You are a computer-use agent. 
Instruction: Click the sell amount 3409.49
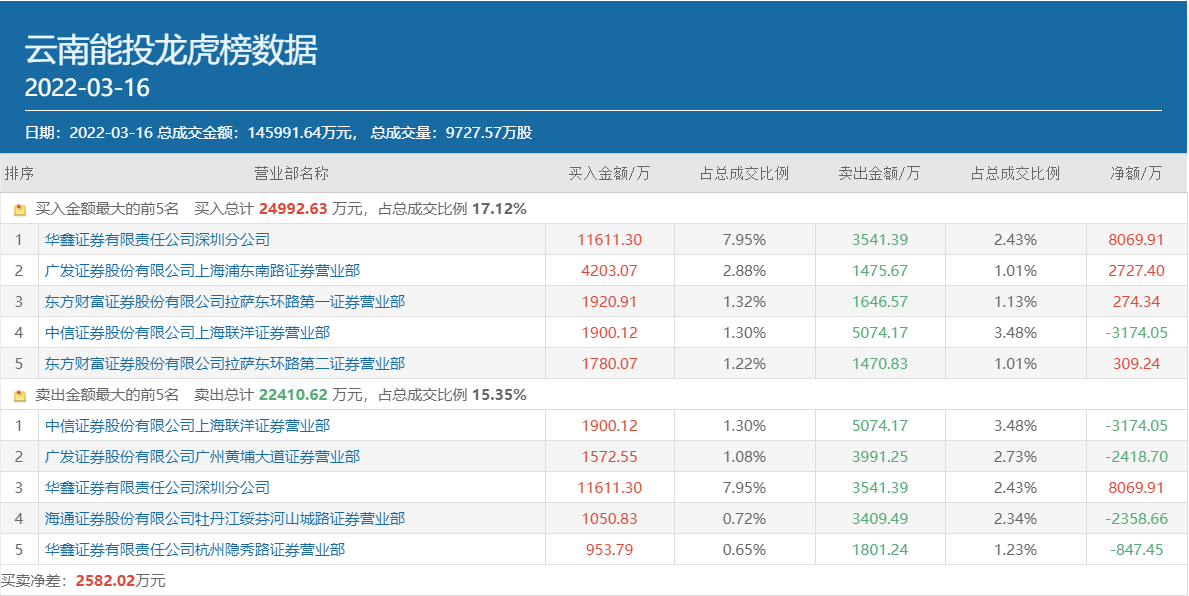pos(880,519)
